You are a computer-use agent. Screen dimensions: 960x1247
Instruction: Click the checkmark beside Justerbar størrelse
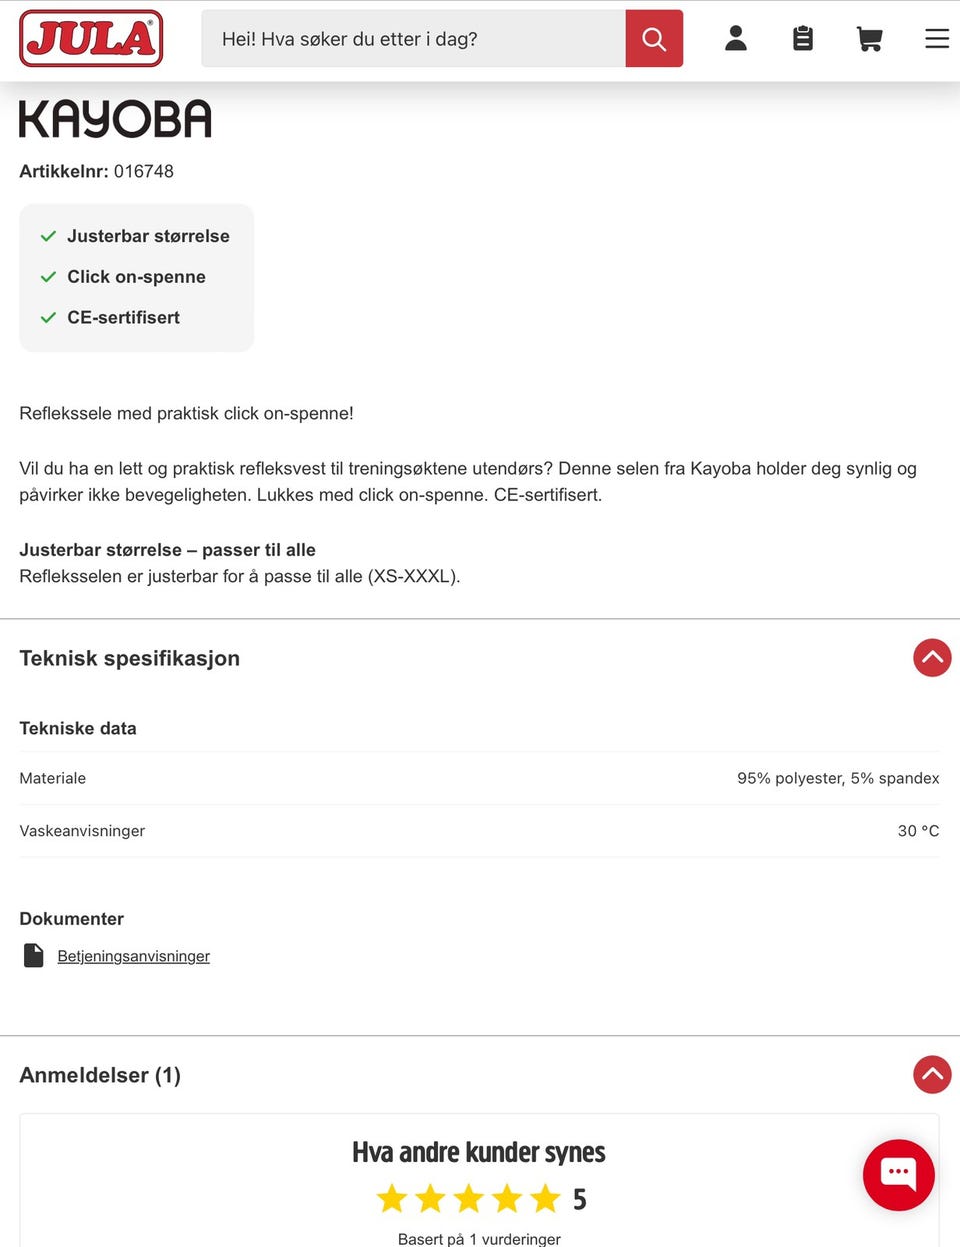coord(47,235)
